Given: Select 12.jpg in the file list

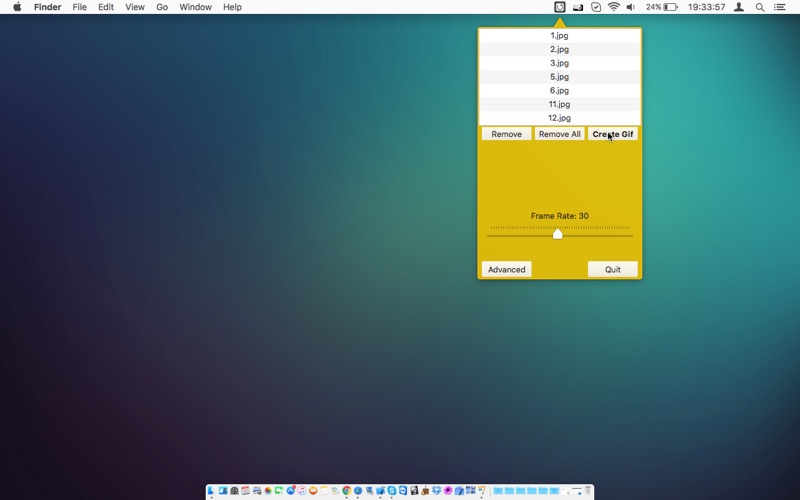Looking at the screenshot, I should [x=560, y=118].
